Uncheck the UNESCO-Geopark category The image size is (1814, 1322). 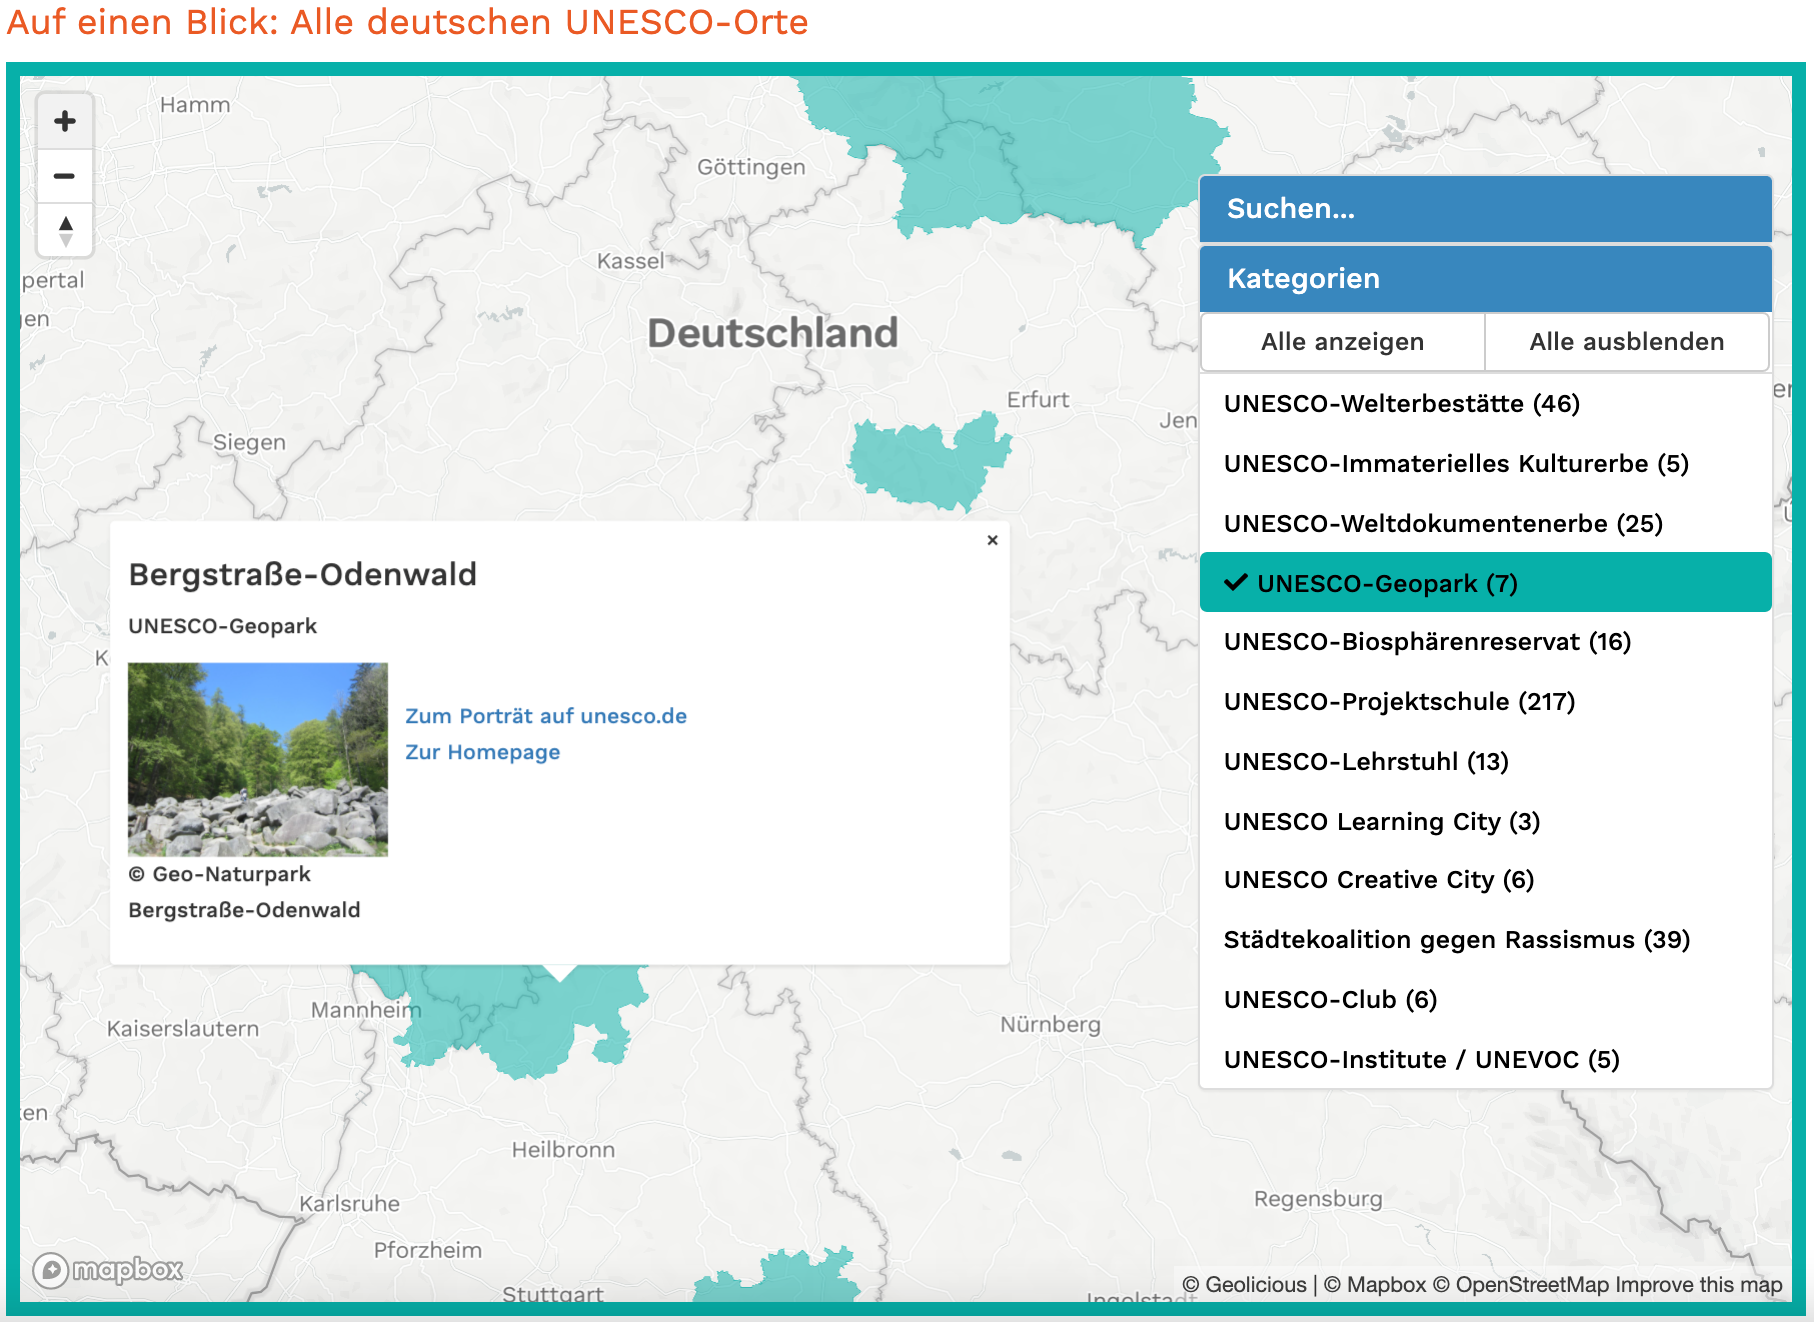click(1485, 583)
